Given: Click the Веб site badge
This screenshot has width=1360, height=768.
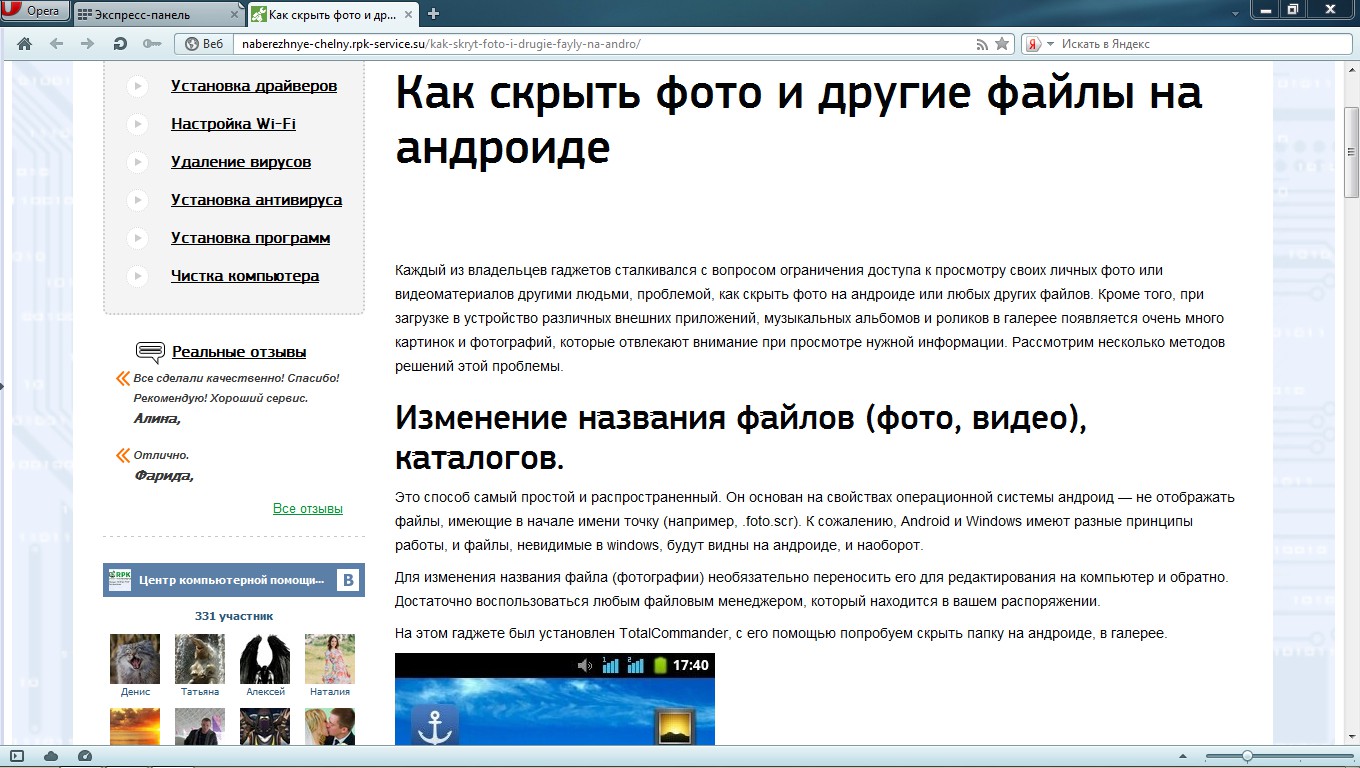Looking at the screenshot, I should coord(204,44).
